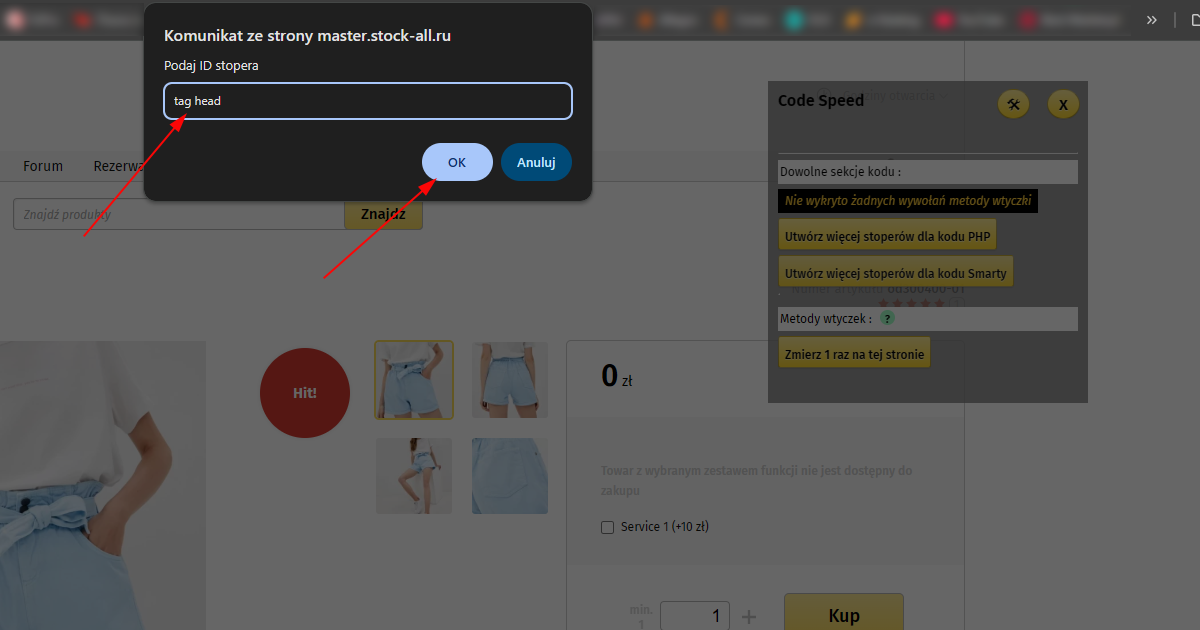
Task: Click Zmierz 1 raz na tej stronie
Action: tap(854, 353)
